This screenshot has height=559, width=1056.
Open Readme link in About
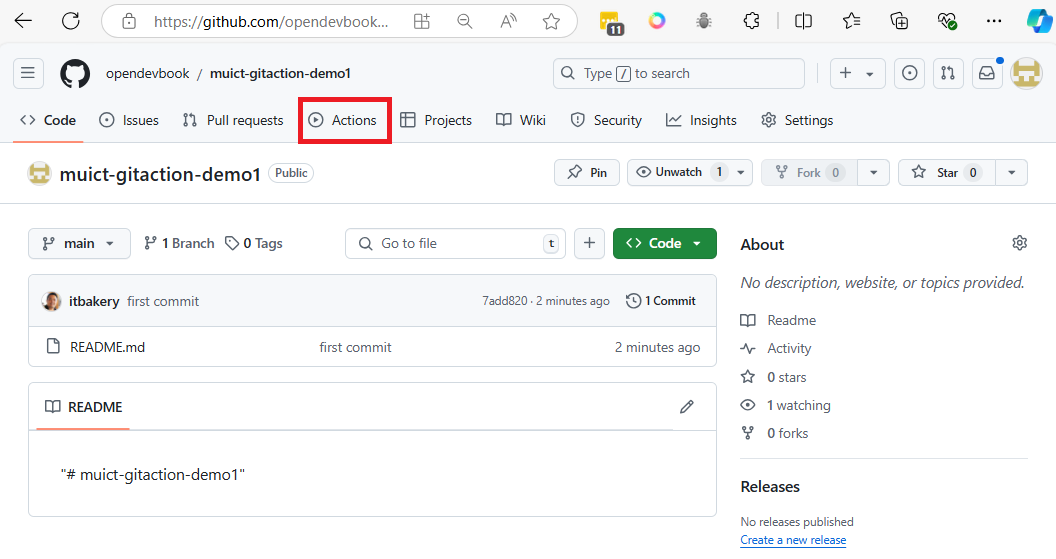[791, 321]
